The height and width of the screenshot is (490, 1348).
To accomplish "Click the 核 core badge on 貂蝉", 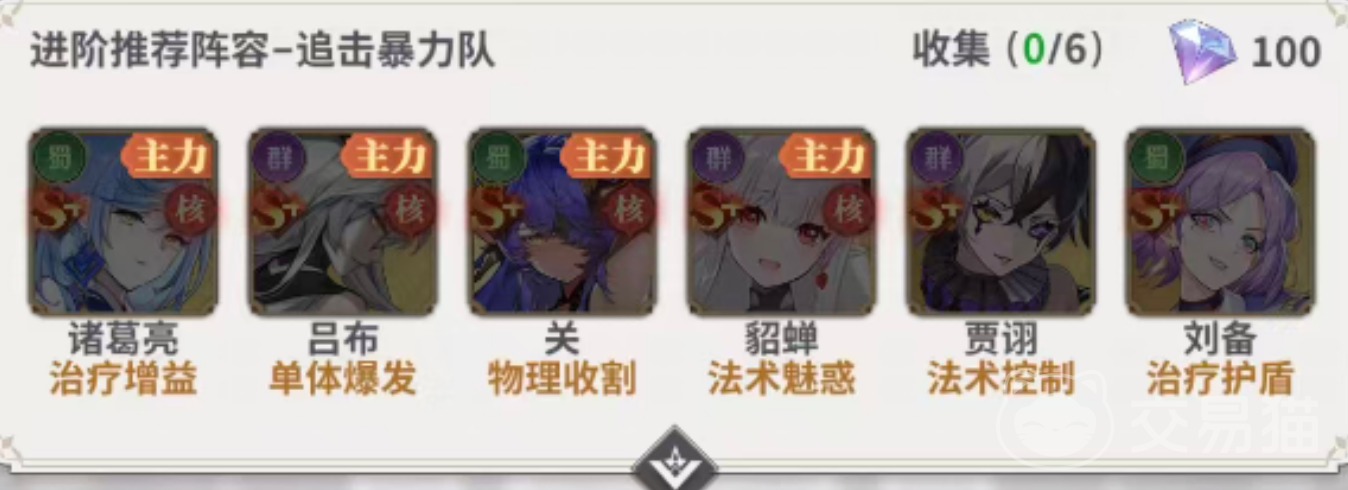I will pos(848,209).
